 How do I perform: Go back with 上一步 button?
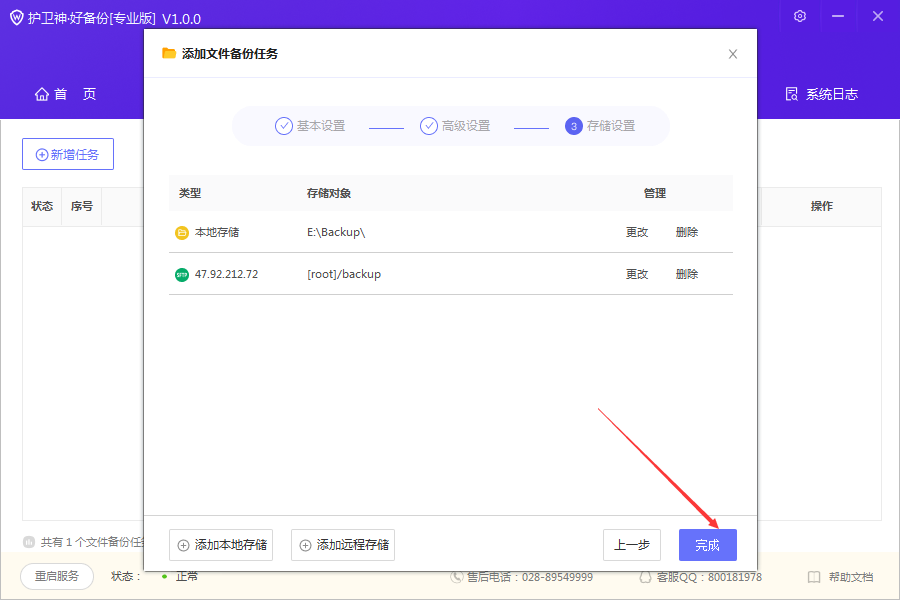click(631, 545)
